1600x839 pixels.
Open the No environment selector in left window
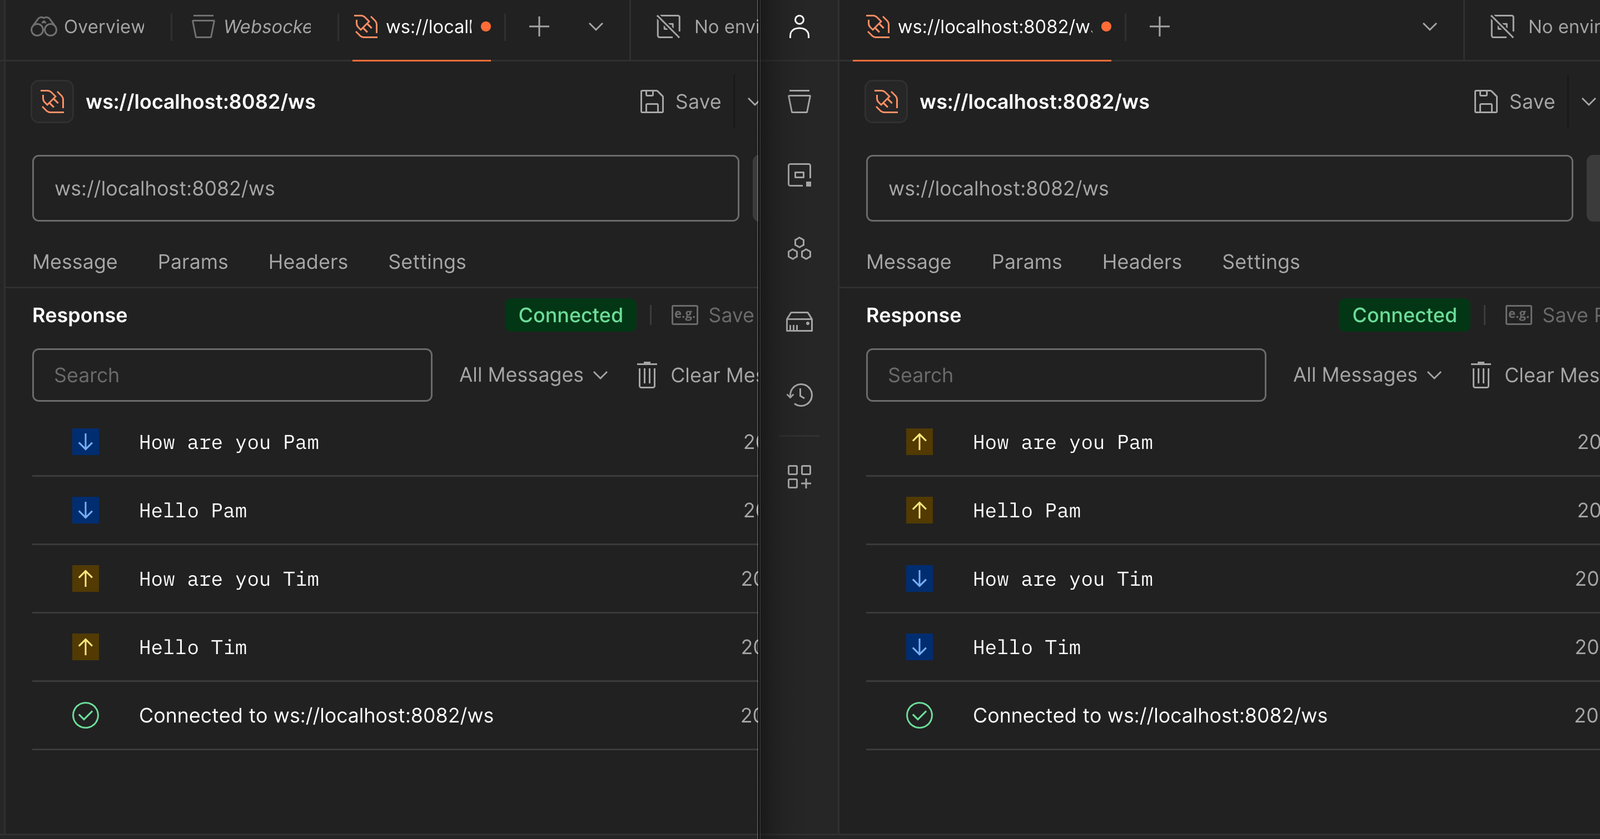[x=707, y=27]
